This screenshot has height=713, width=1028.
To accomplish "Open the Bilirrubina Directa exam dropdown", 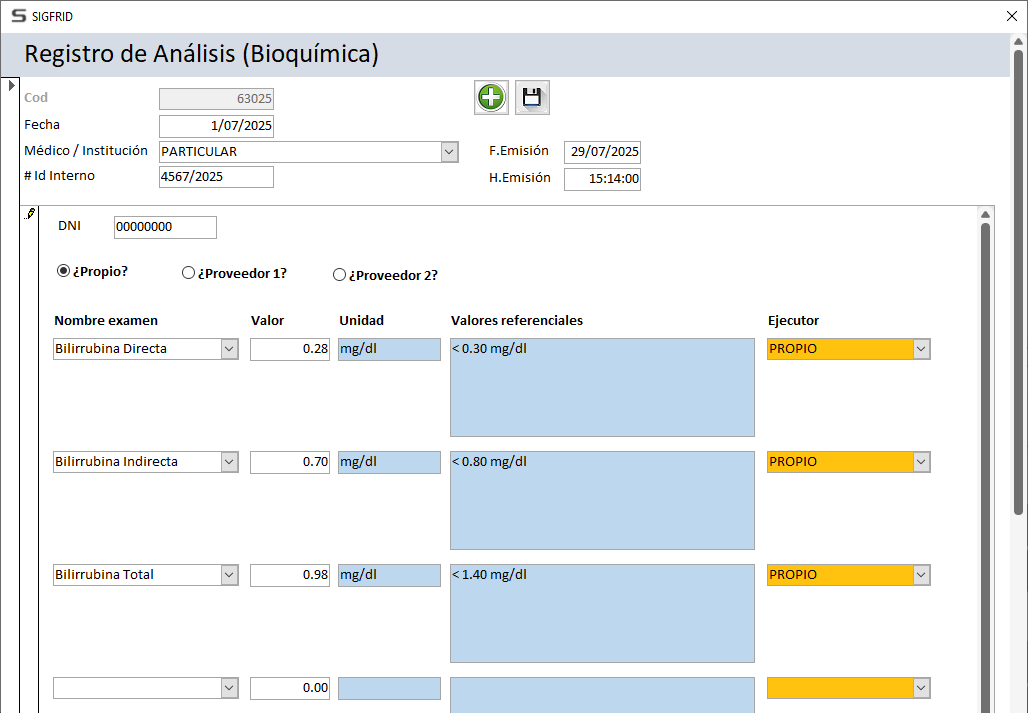I will tap(229, 349).
